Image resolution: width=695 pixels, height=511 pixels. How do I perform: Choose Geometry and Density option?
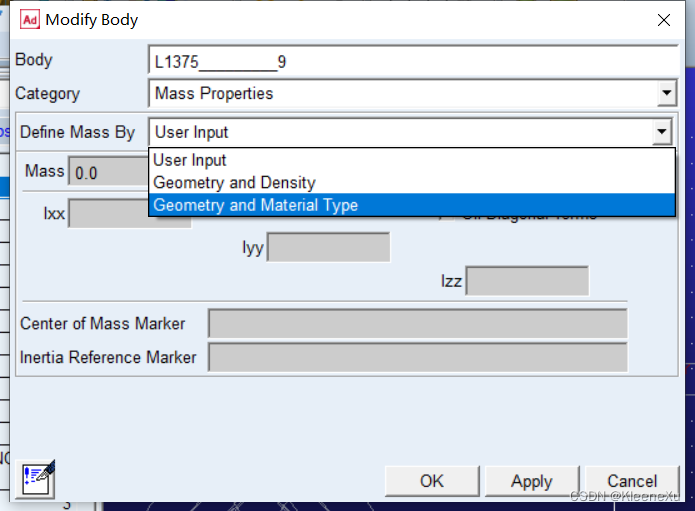click(x=234, y=183)
